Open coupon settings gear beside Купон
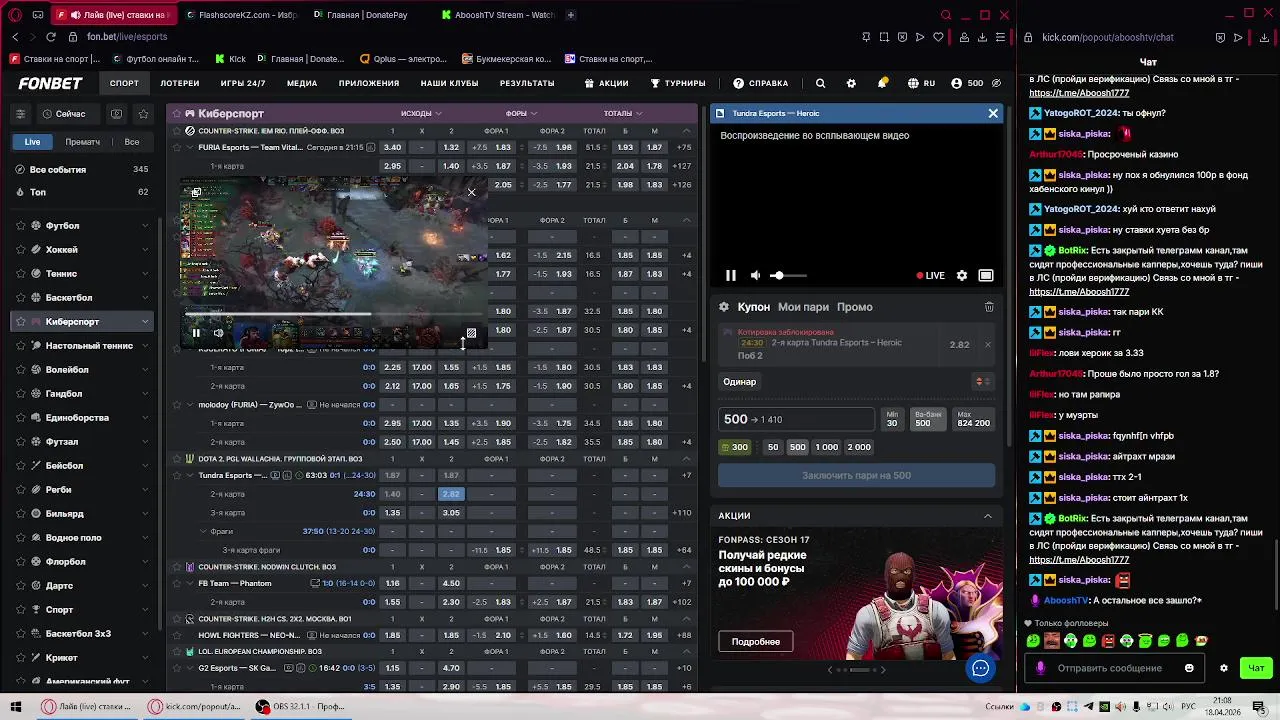This screenshot has width=1280, height=720. (x=724, y=307)
